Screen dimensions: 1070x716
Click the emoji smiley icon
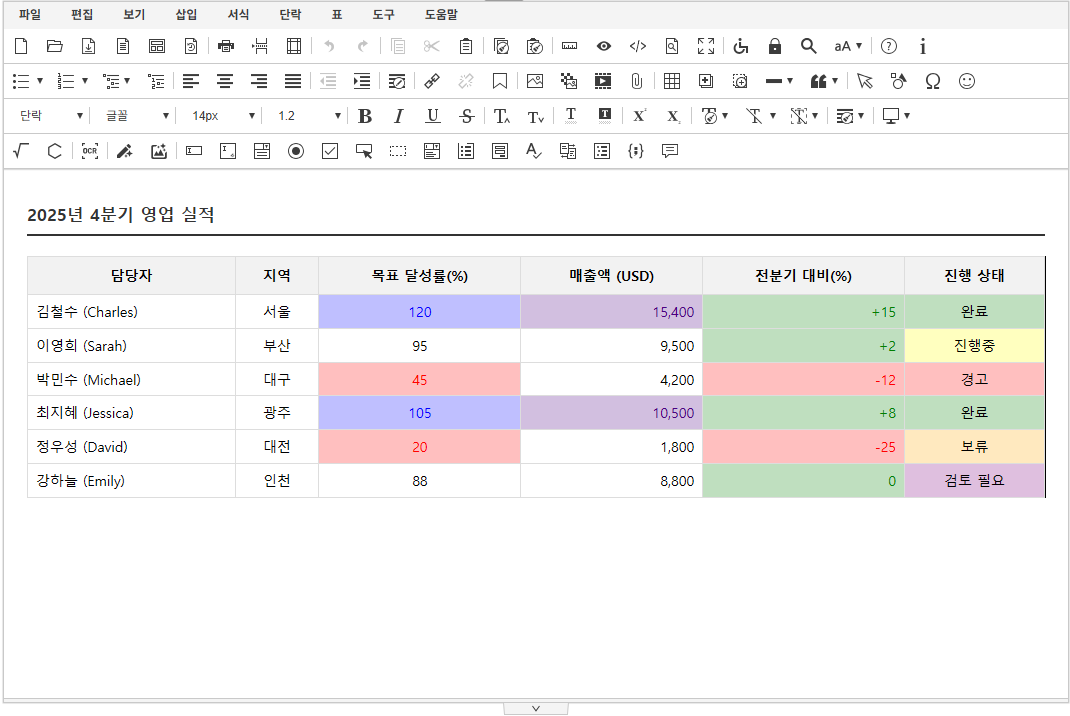[x=967, y=81]
